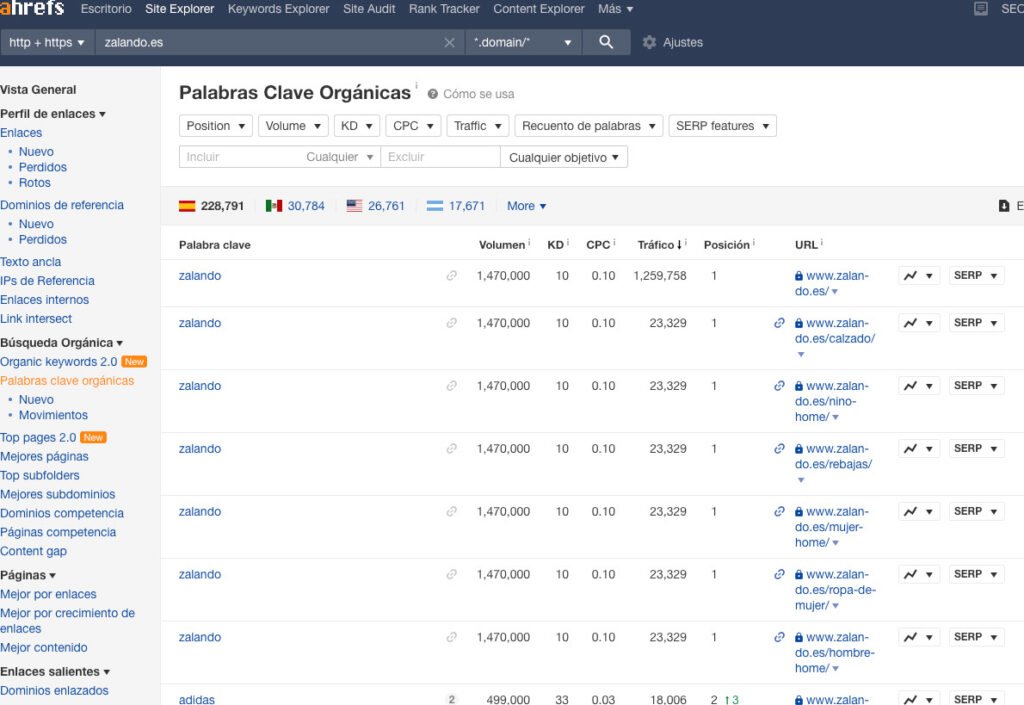Open Recuento de palabras dropdown

tap(588, 126)
